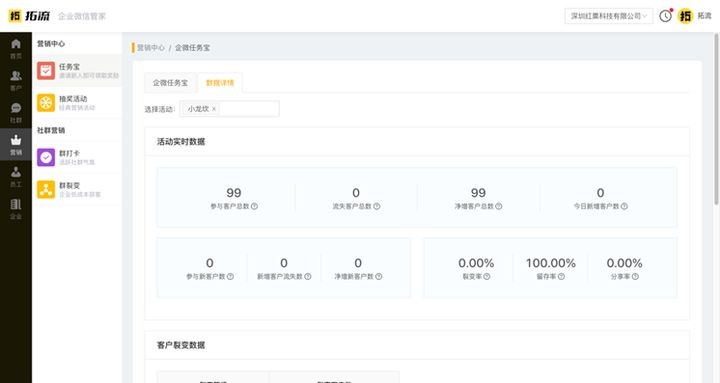Select the 营销 marketing basket nav icon
720x383 pixels.
pyautogui.click(x=16, y=140)
